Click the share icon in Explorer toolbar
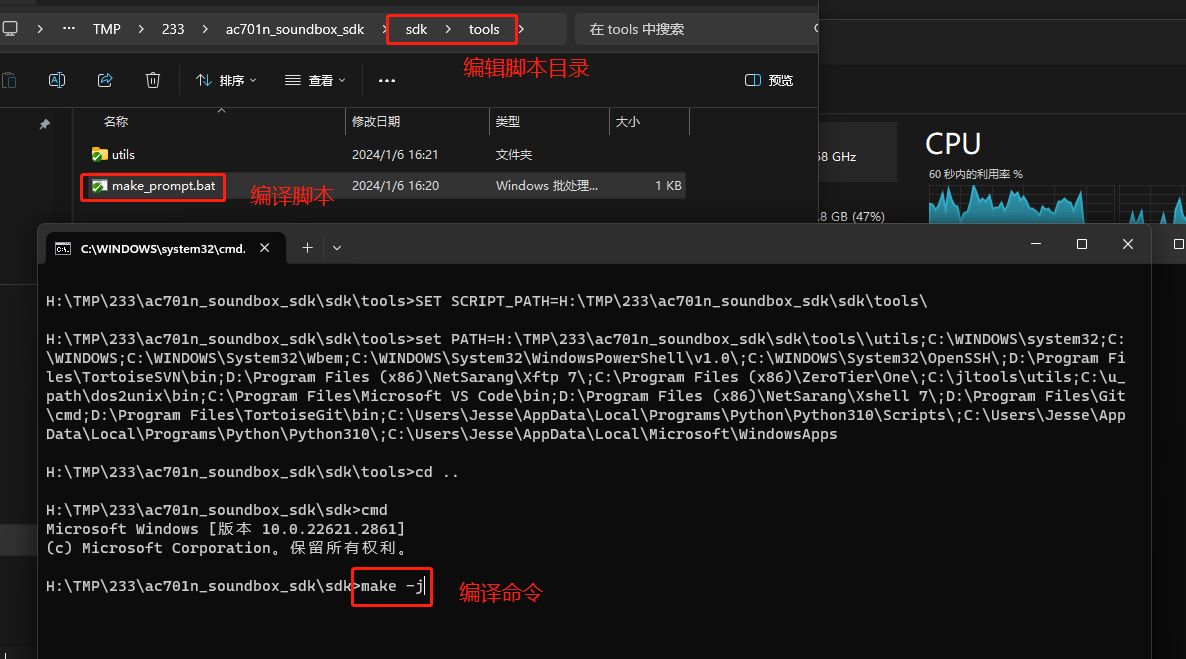Image resolution: width=1186 pixels, height=659 pixels. (105, 80)
